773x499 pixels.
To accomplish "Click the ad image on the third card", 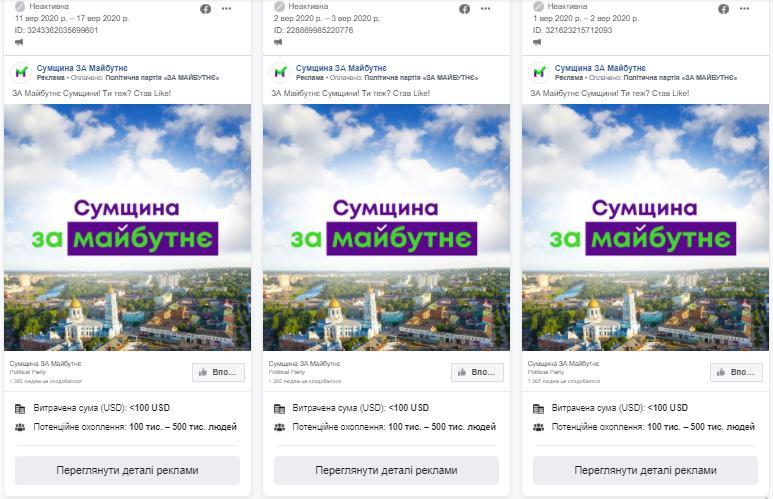I will coord(645,227).
